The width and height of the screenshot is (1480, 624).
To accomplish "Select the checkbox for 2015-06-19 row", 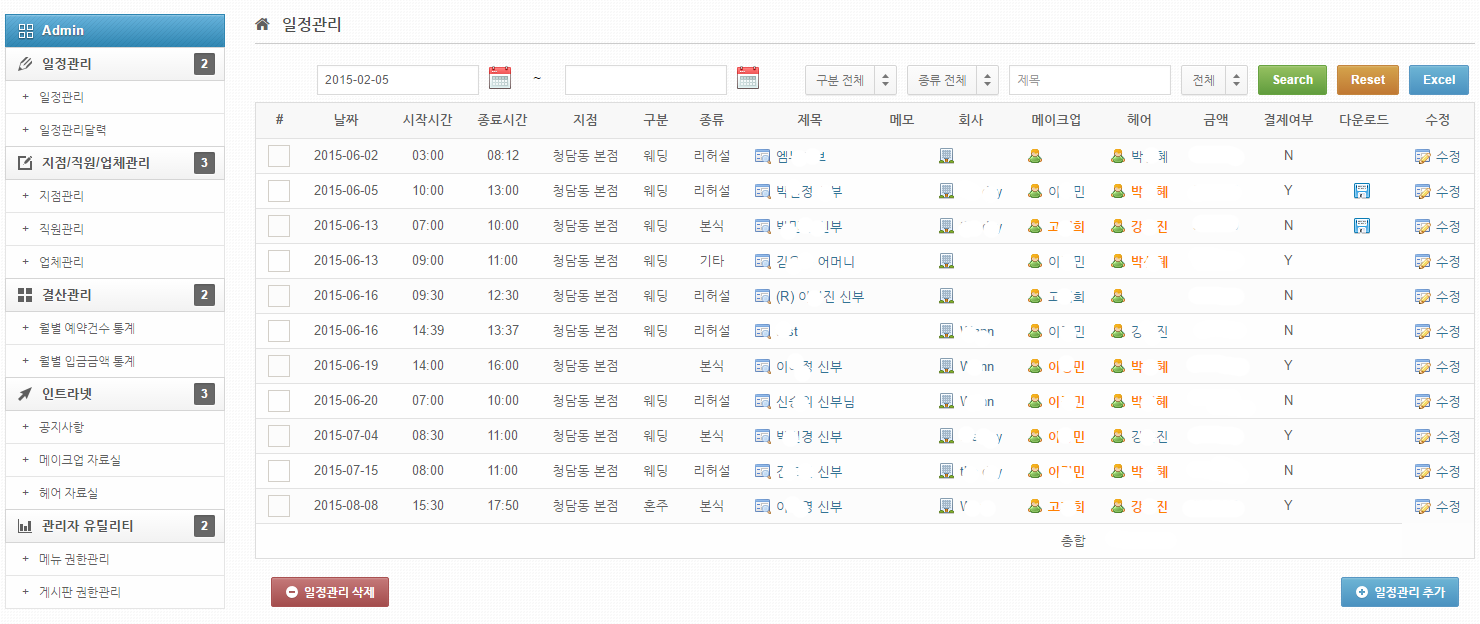I will [279, 366].
